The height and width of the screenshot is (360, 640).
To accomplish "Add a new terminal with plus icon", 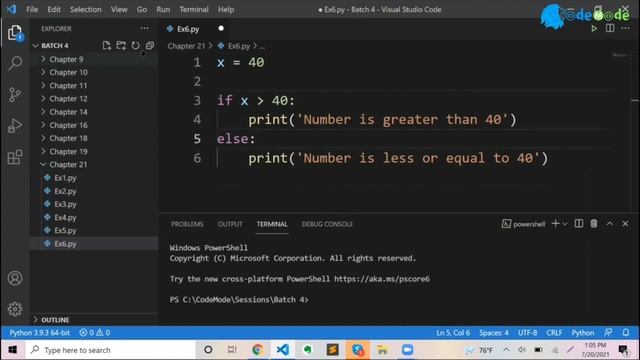I will 556,224.
